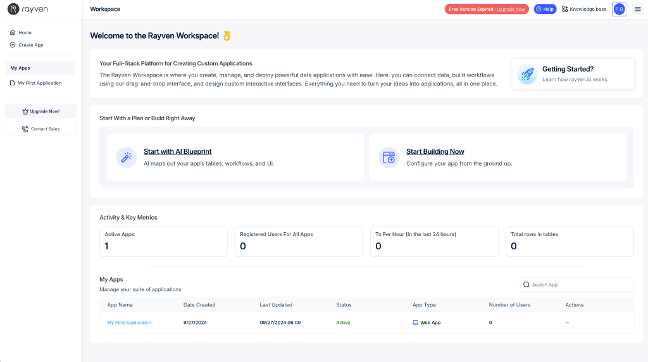The width and height of the screenshot is (648, 362).
Task: Click the App Name column header
Action: click(120, 305)
